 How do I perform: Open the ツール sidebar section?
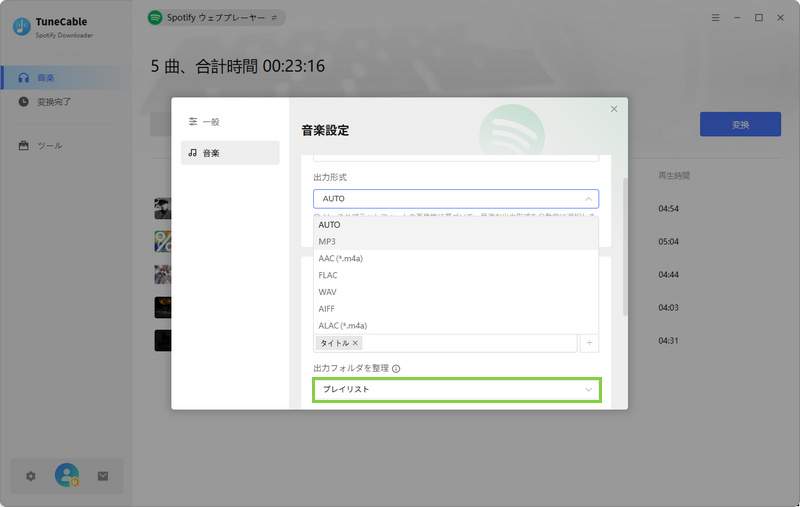(x=64, y=146)
